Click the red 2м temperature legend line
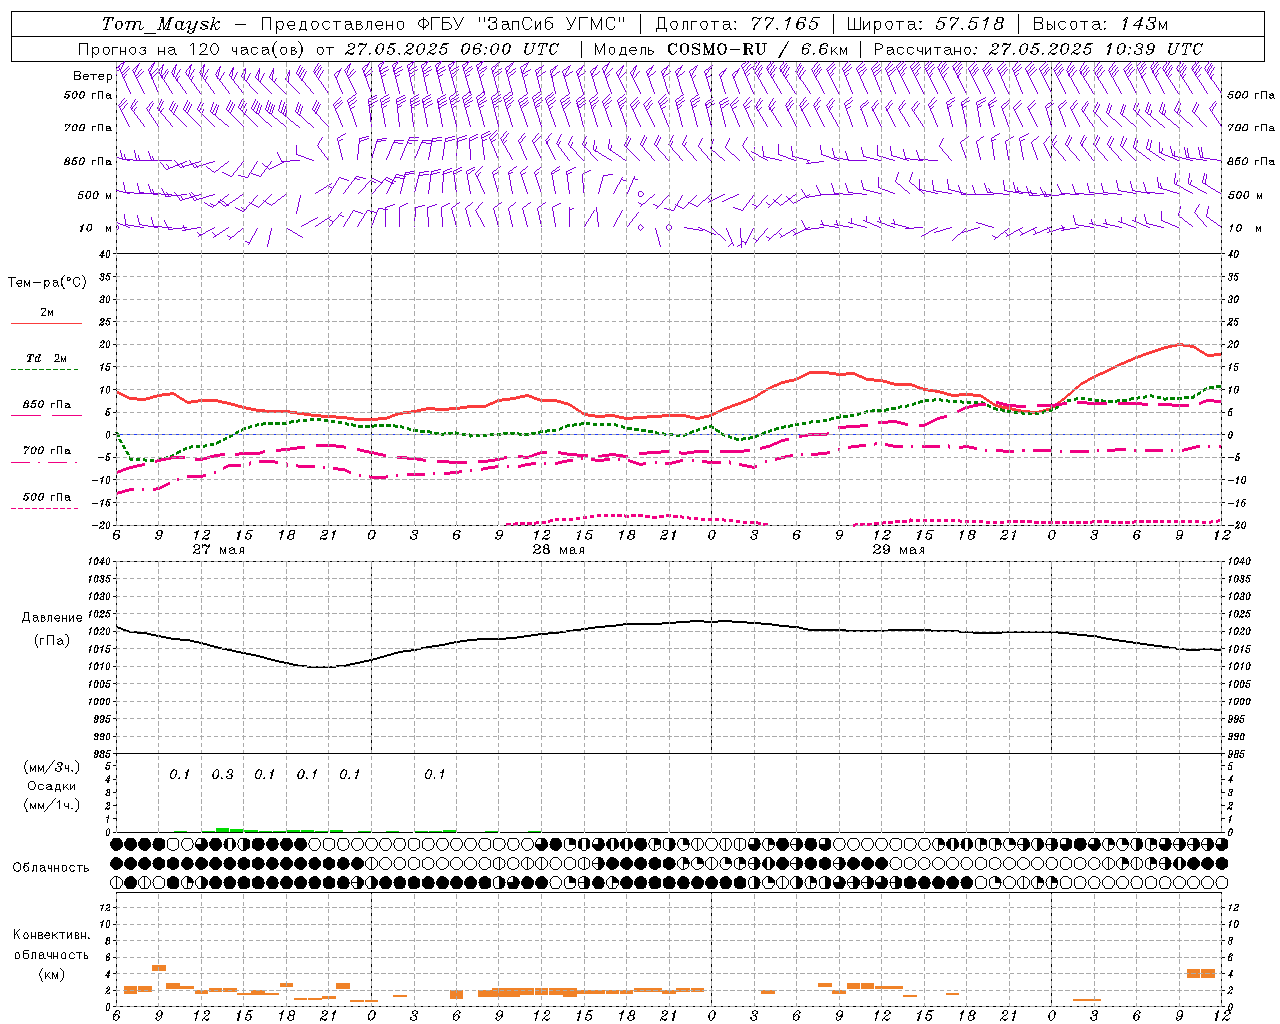 46,323
